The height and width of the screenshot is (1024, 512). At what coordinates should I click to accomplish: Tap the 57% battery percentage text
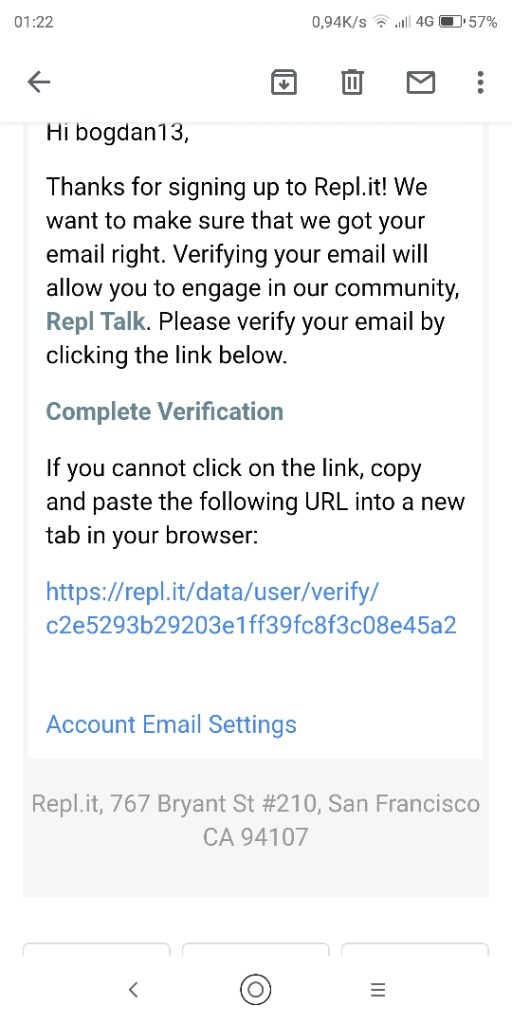(x=482, y=22)
